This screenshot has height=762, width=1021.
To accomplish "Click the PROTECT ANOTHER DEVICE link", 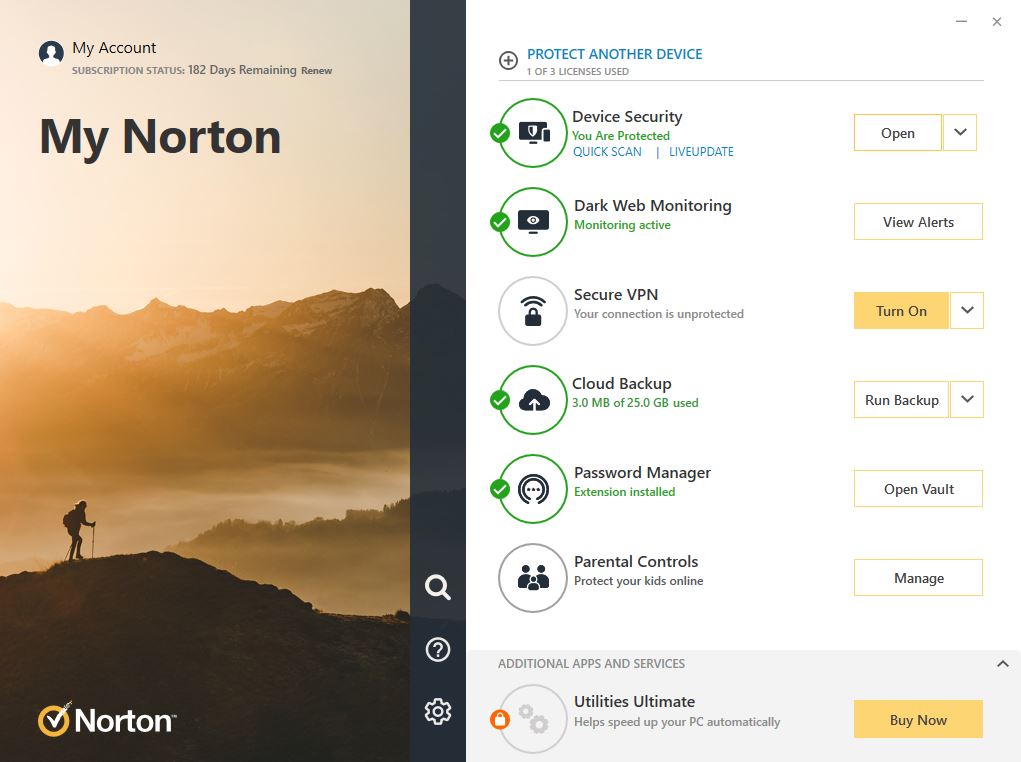I will coord(615,54).
